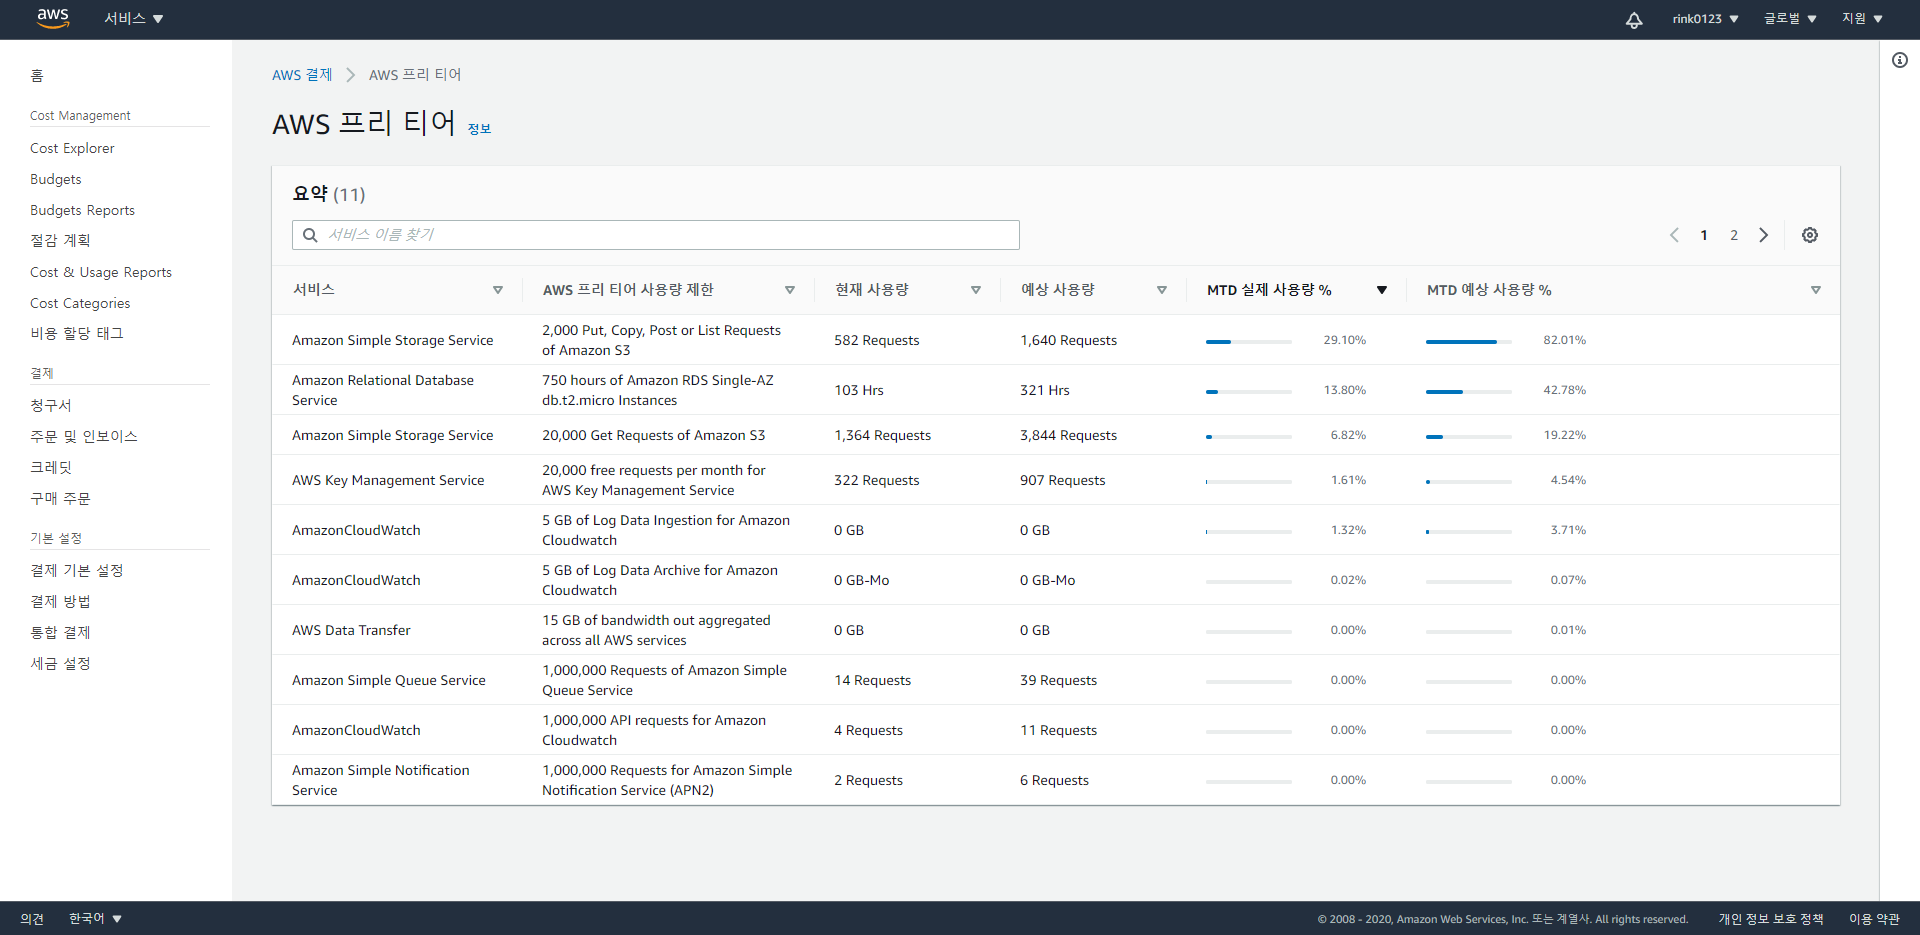The width and height of the screenshot is (1920, 935).
Task: Go to next page with right chevron
Action: pyautogui.click(x=1764, y=235)
